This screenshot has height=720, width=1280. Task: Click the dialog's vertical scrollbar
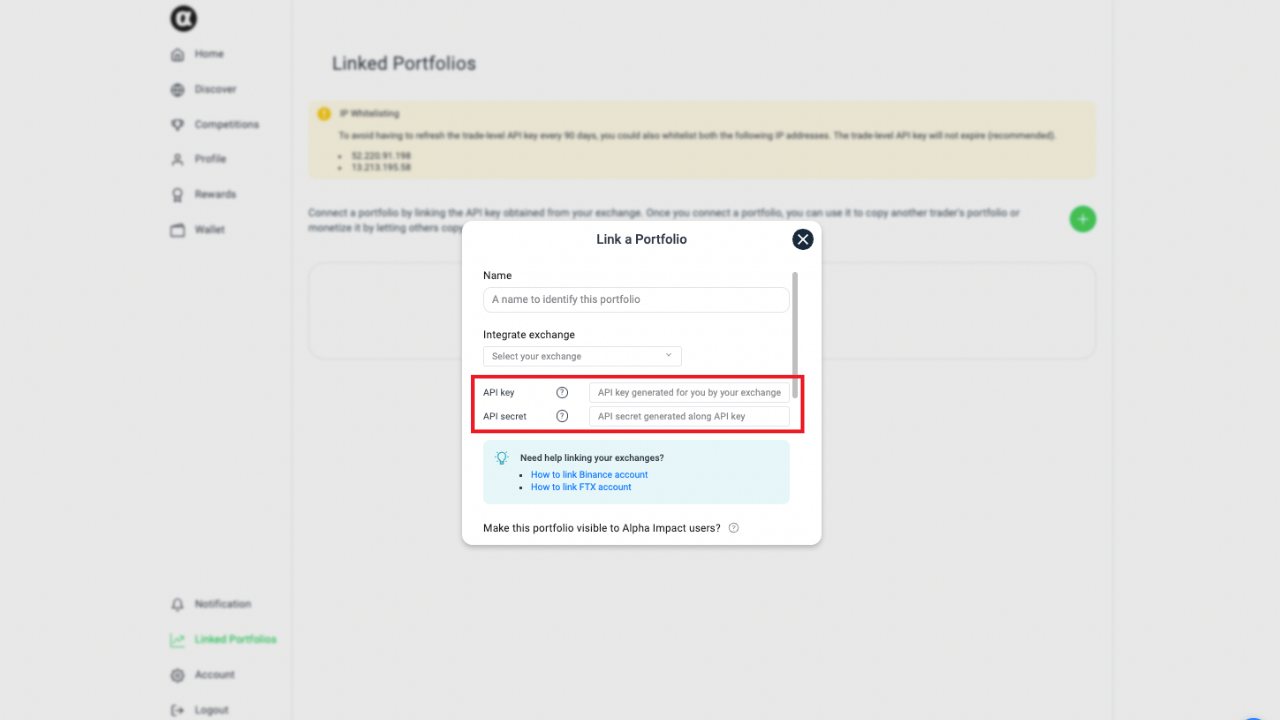[795, 335]
